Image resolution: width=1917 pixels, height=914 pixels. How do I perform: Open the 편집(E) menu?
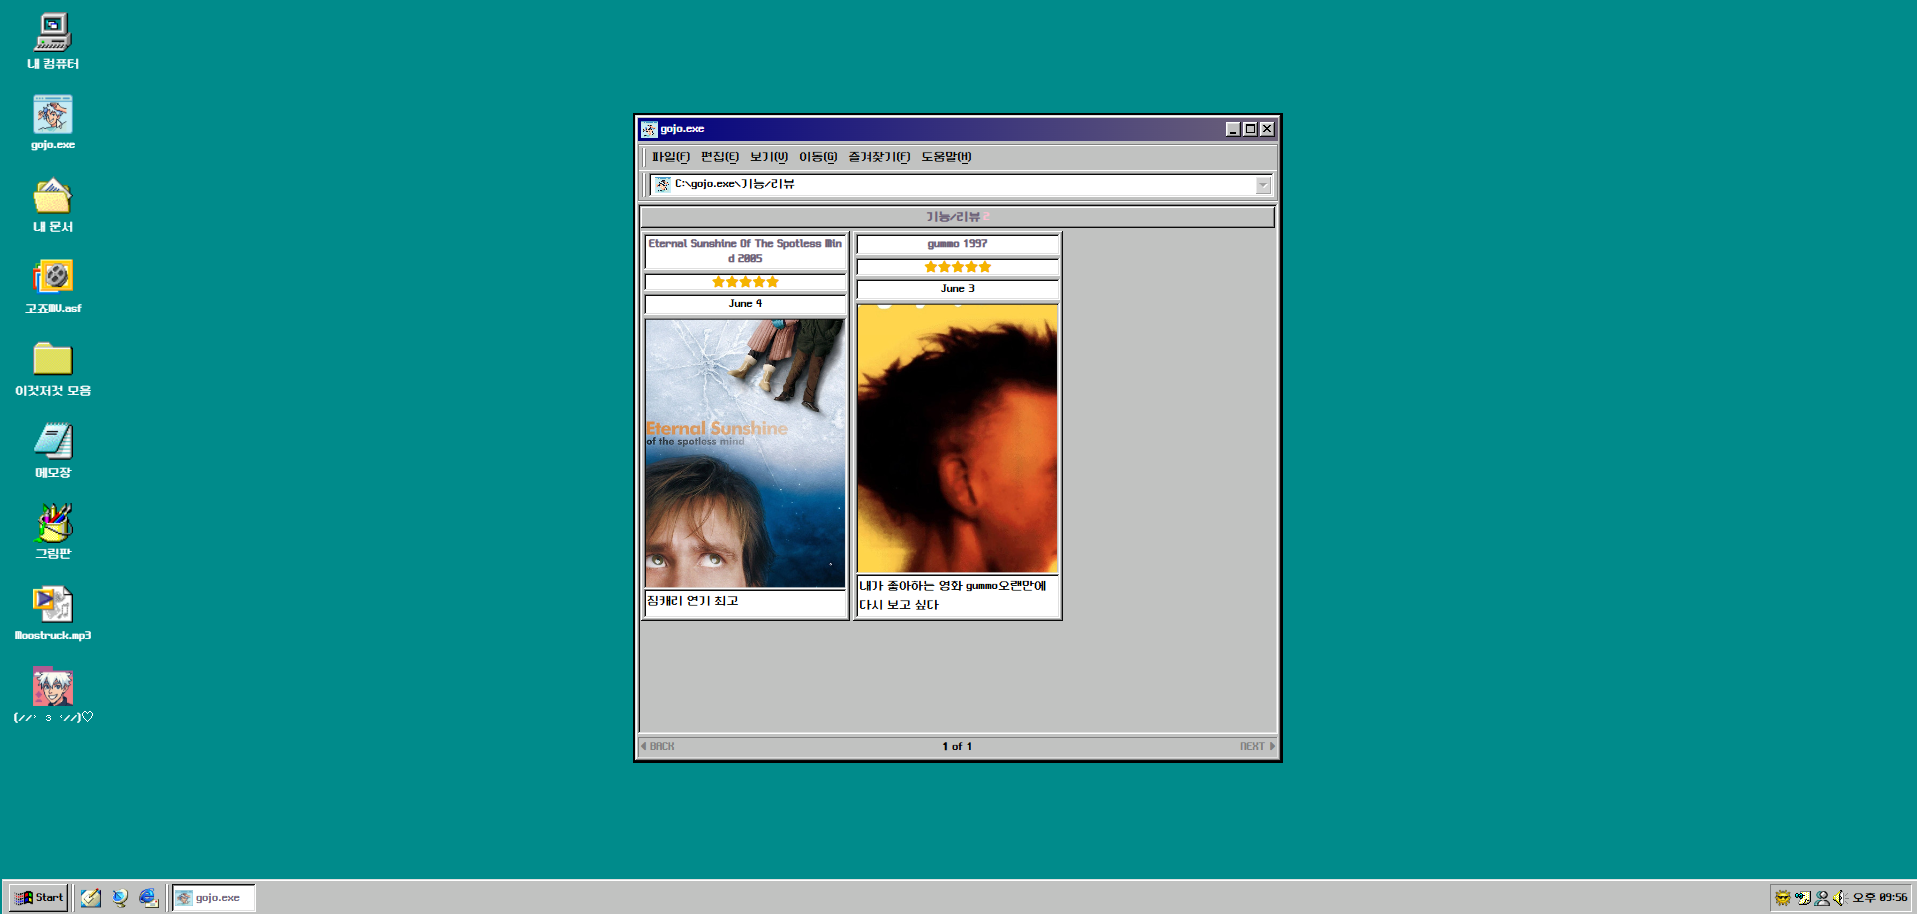click(x=720, y=157)
